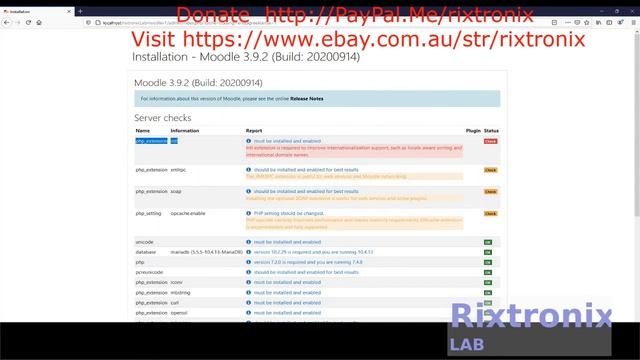Click the Save to Pocket icon
This screenshot has height=360, width=640.
pos(577,22)
